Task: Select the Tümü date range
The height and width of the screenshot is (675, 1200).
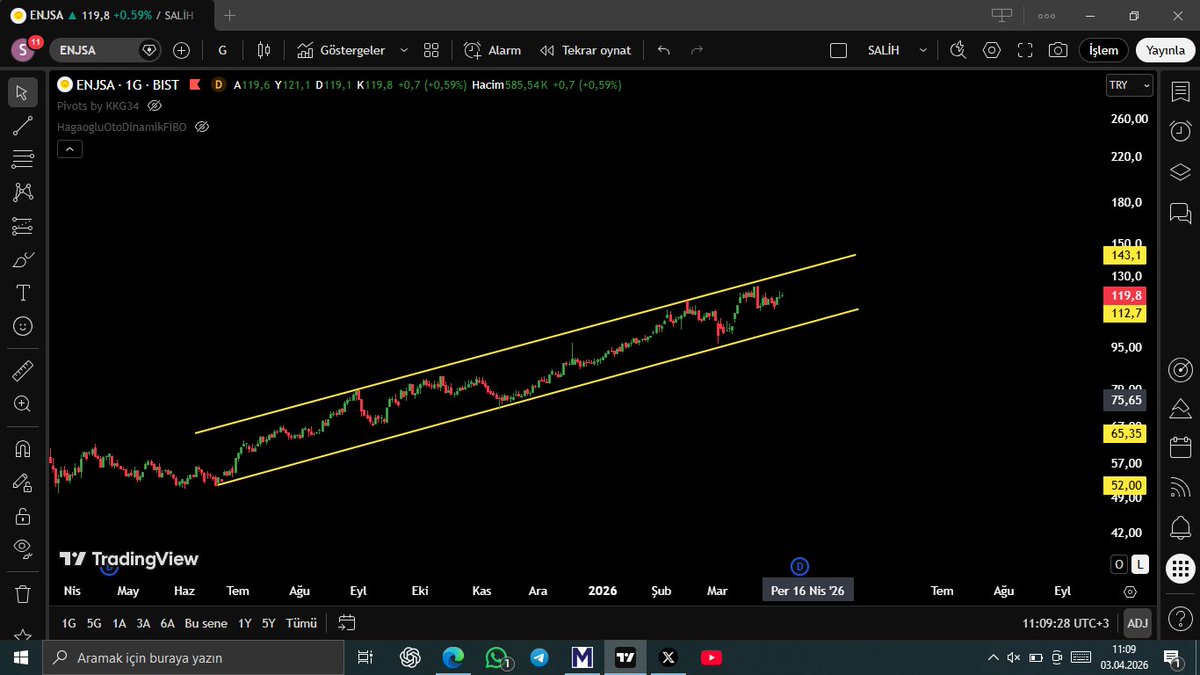Action: 301,623
